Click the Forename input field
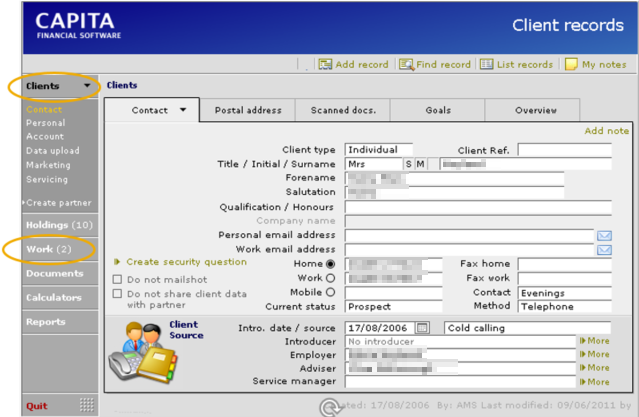Image resolution: width=639 pixels, height=417 pixels. [454, 178]
